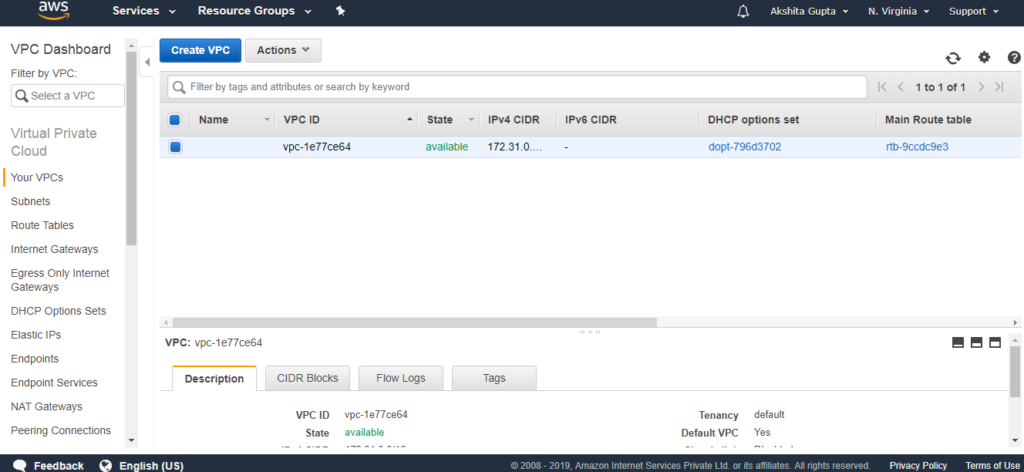Click the AWS logo home icon
Image resolution: width=1024 pixels, height=472 pixels.
click(x=54, y=10)
